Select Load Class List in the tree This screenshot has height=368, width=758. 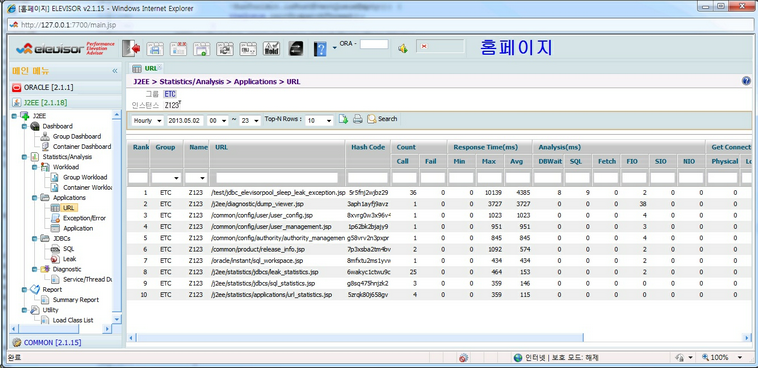point(73,320)
